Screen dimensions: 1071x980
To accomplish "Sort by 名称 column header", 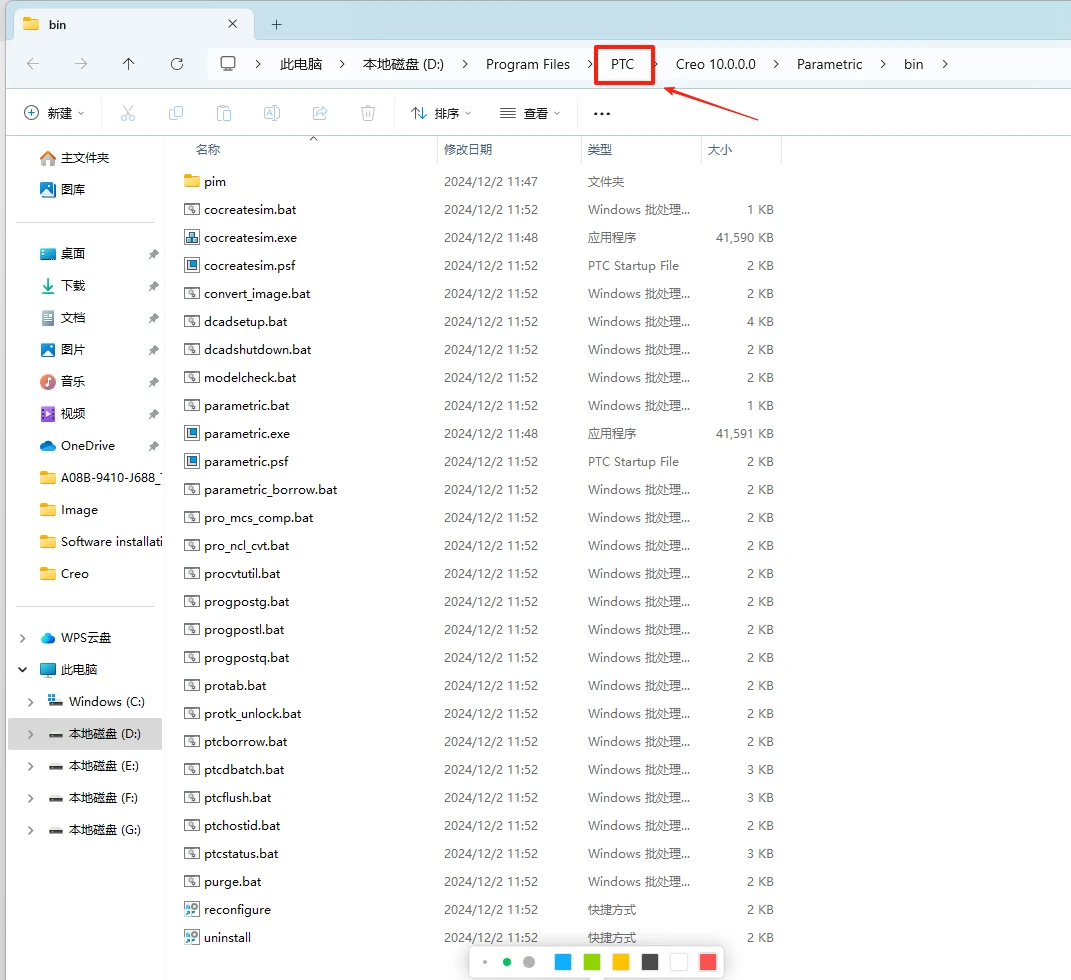I will click(x=208, y=150).
